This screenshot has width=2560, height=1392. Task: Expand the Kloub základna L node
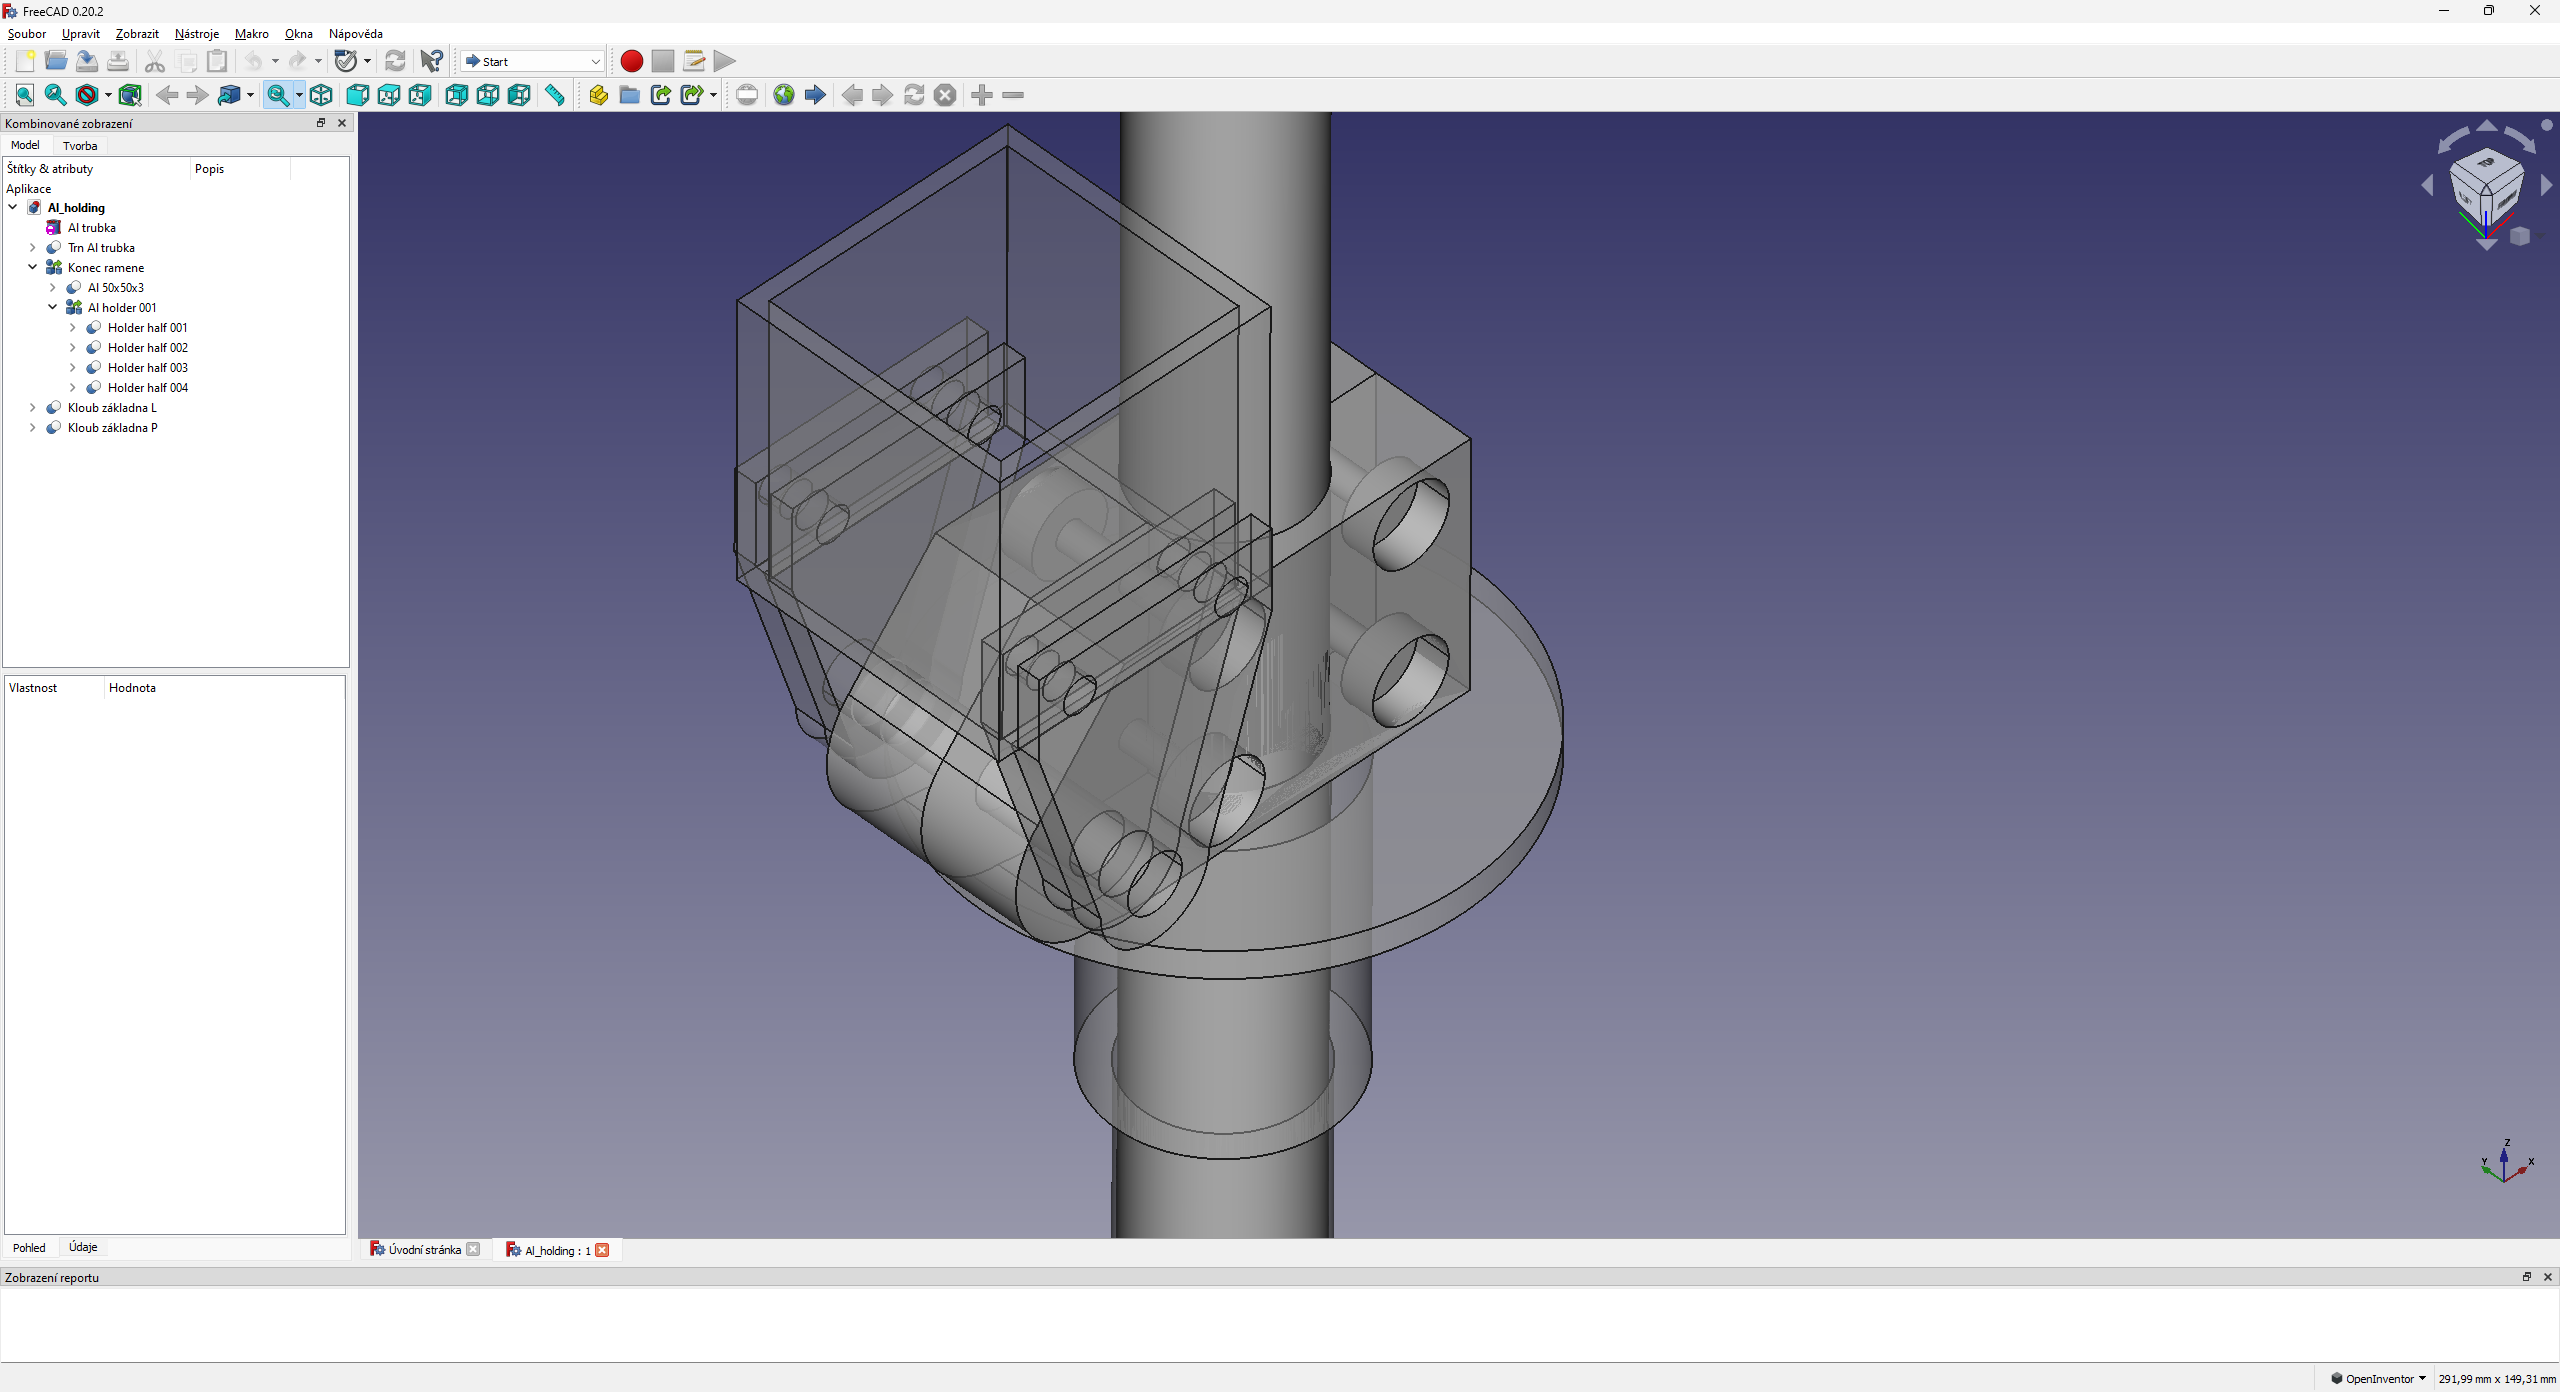click(33, 407)
